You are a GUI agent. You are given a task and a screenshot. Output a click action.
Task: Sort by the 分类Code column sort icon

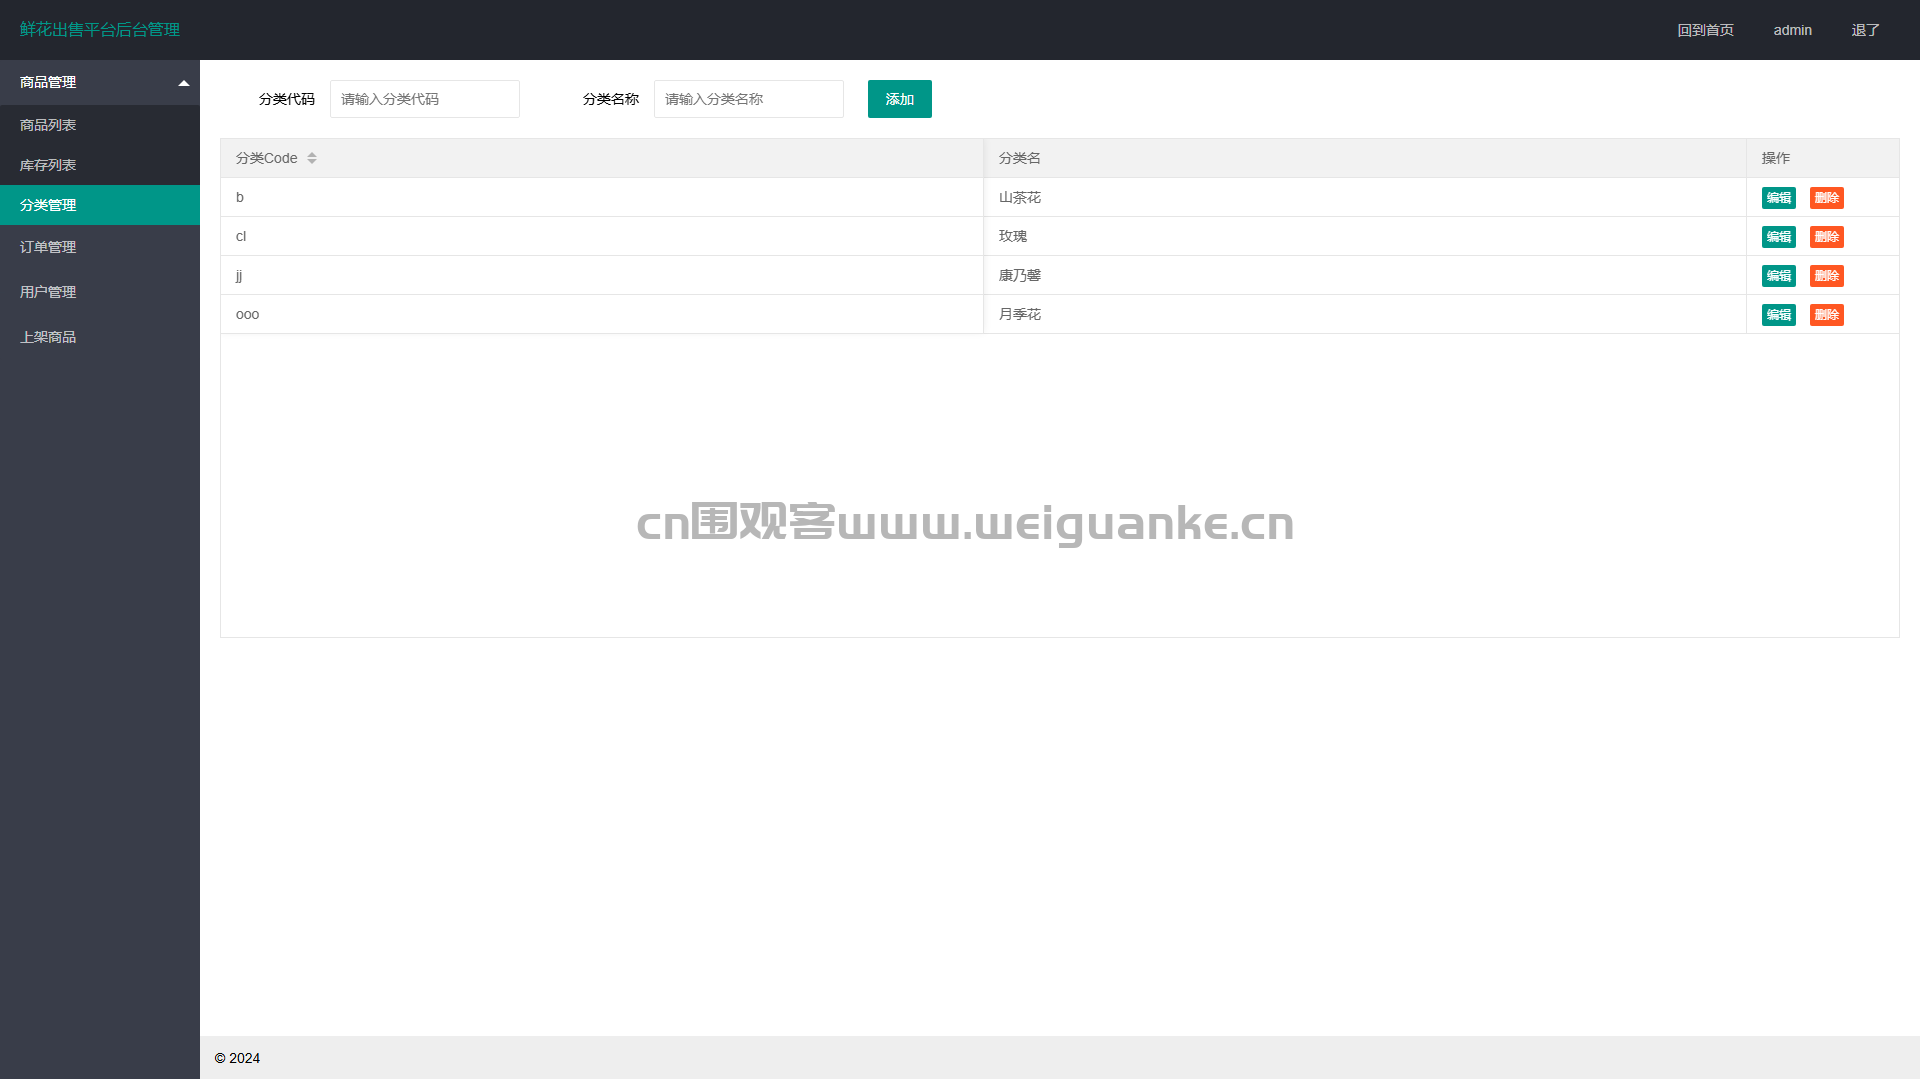[312, 158]
